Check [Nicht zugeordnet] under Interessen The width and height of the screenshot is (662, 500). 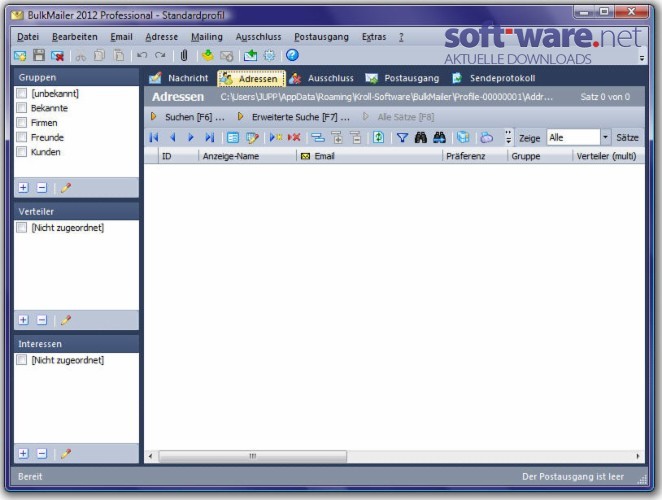point(22,360)
